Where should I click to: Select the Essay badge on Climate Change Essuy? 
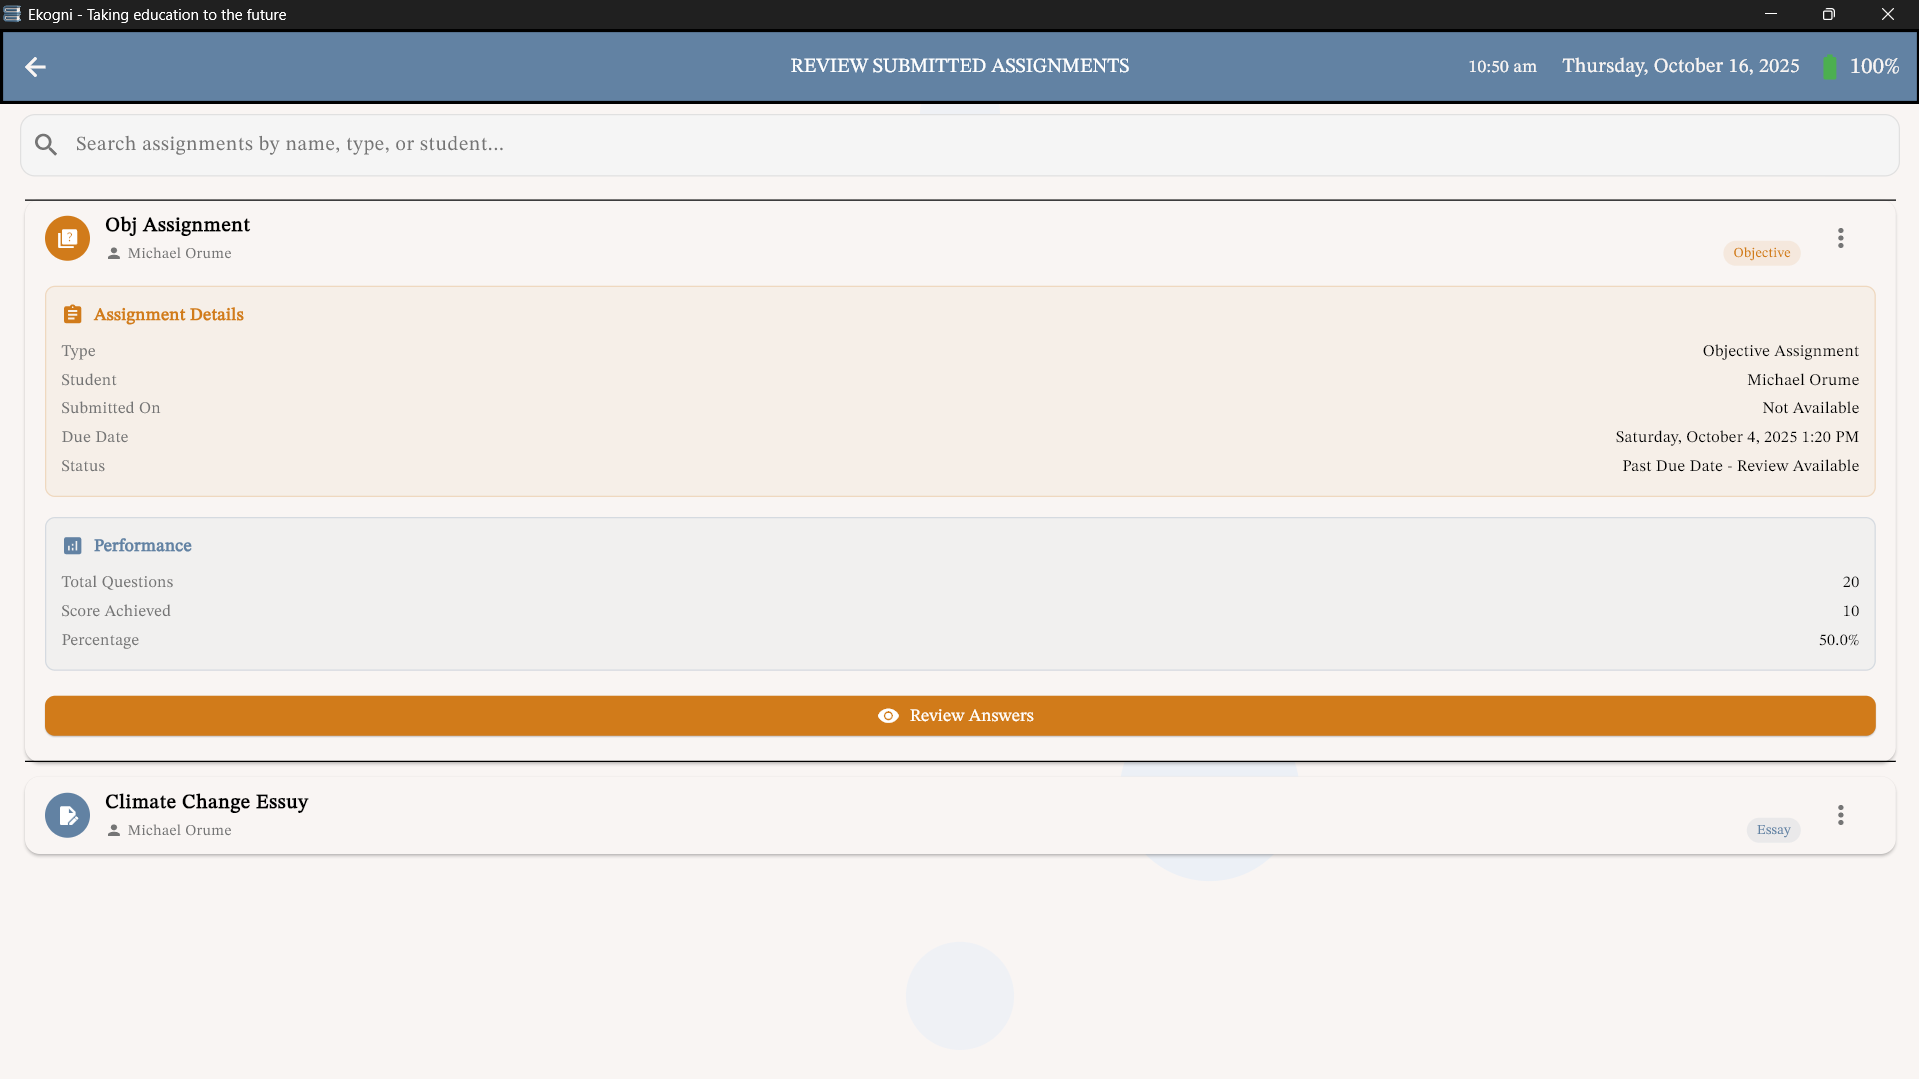tap(1773, 829)
